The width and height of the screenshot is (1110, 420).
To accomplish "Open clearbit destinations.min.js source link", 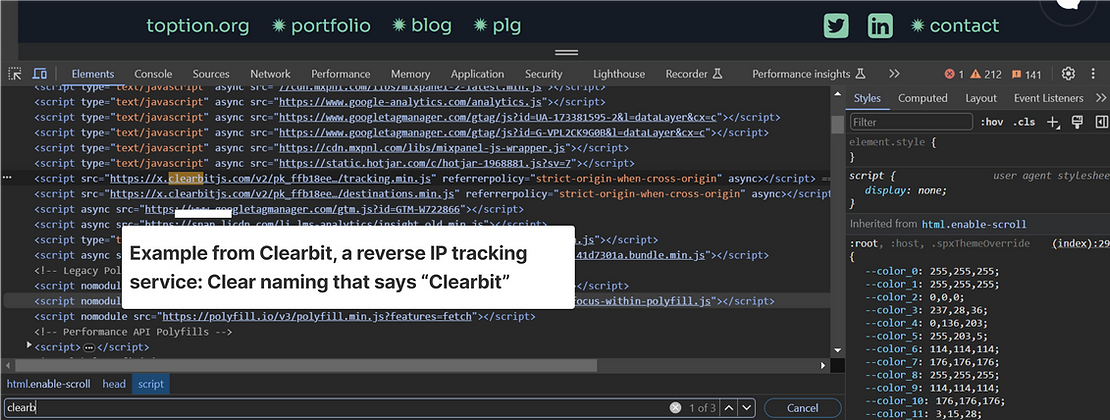I will [282, 193].
